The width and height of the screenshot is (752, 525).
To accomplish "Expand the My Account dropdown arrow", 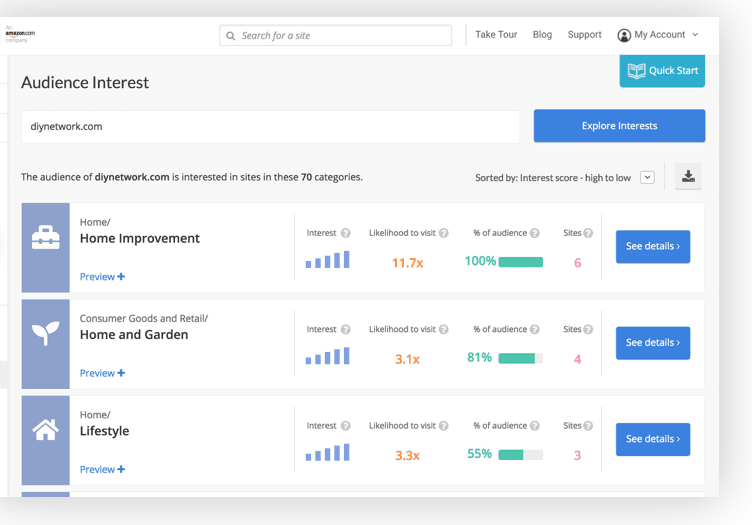I will pyautogui.click(x=695, y=35).
